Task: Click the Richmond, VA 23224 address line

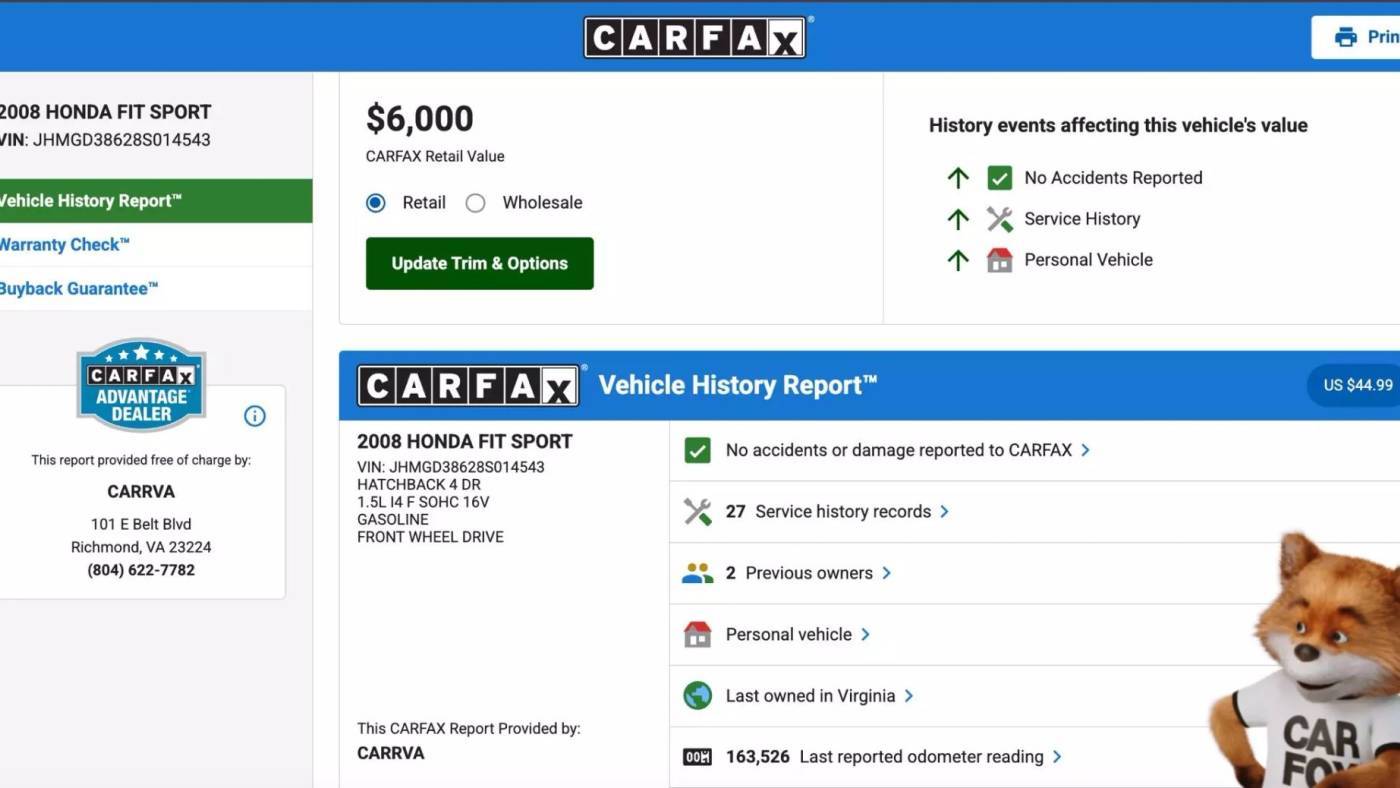Action: coord(141,547)
